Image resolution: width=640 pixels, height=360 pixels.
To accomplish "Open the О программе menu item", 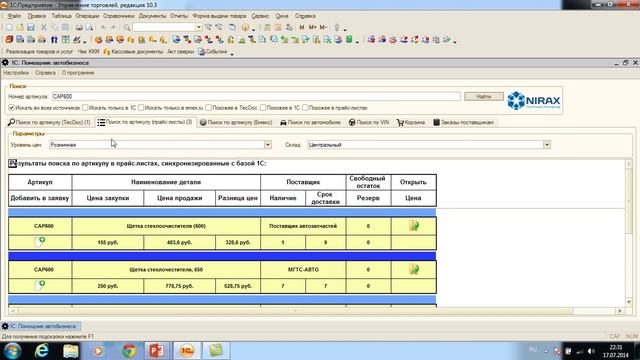I will pyautogui.click(x=78, y=73).
